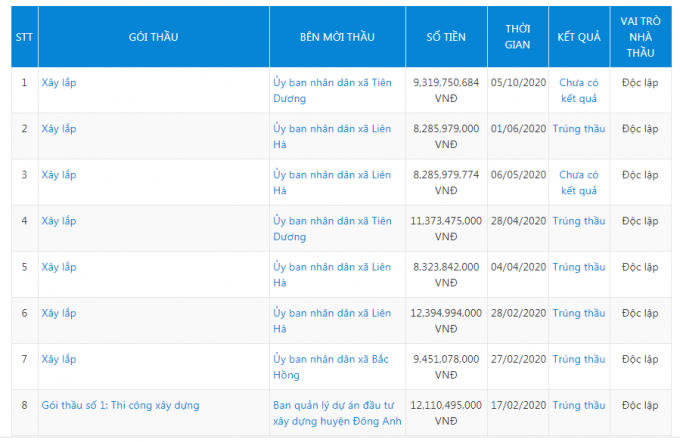Click 'Chưa có kết quả' in row 1
The width and height of the screenshot is (680, 442).
click(578, 90)
